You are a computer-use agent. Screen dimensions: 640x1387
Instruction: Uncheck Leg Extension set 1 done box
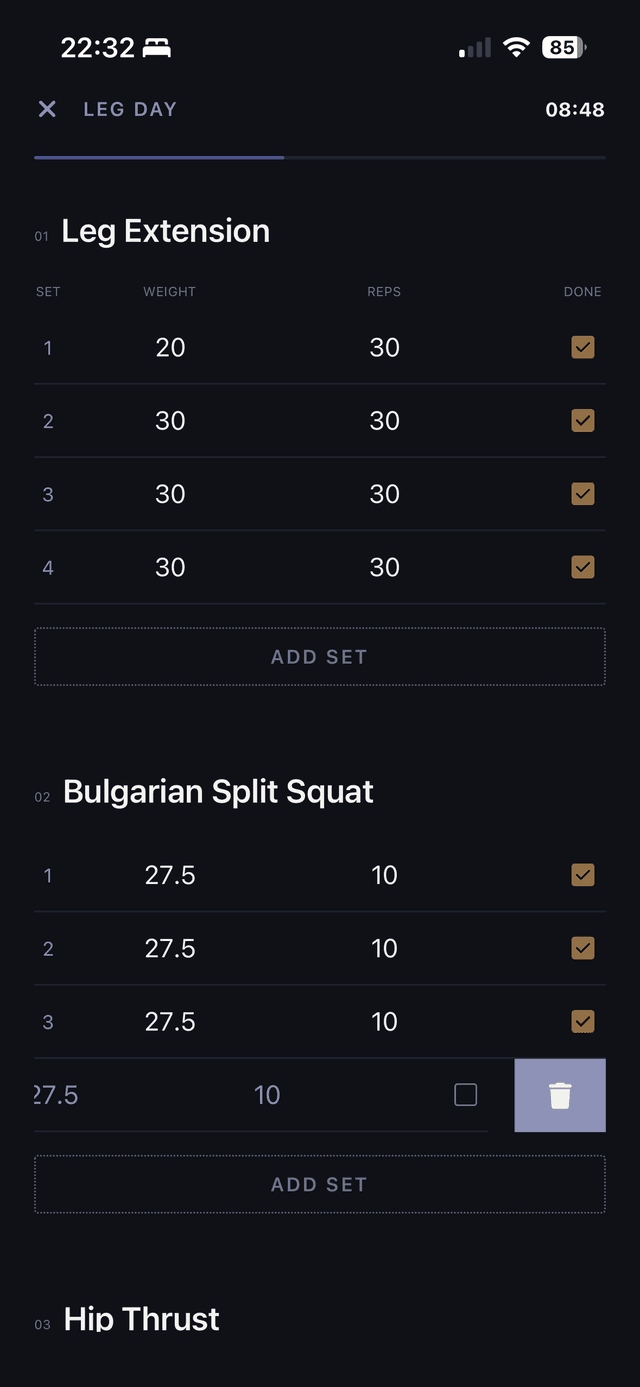pyautogui.click(x=583, y=347)
